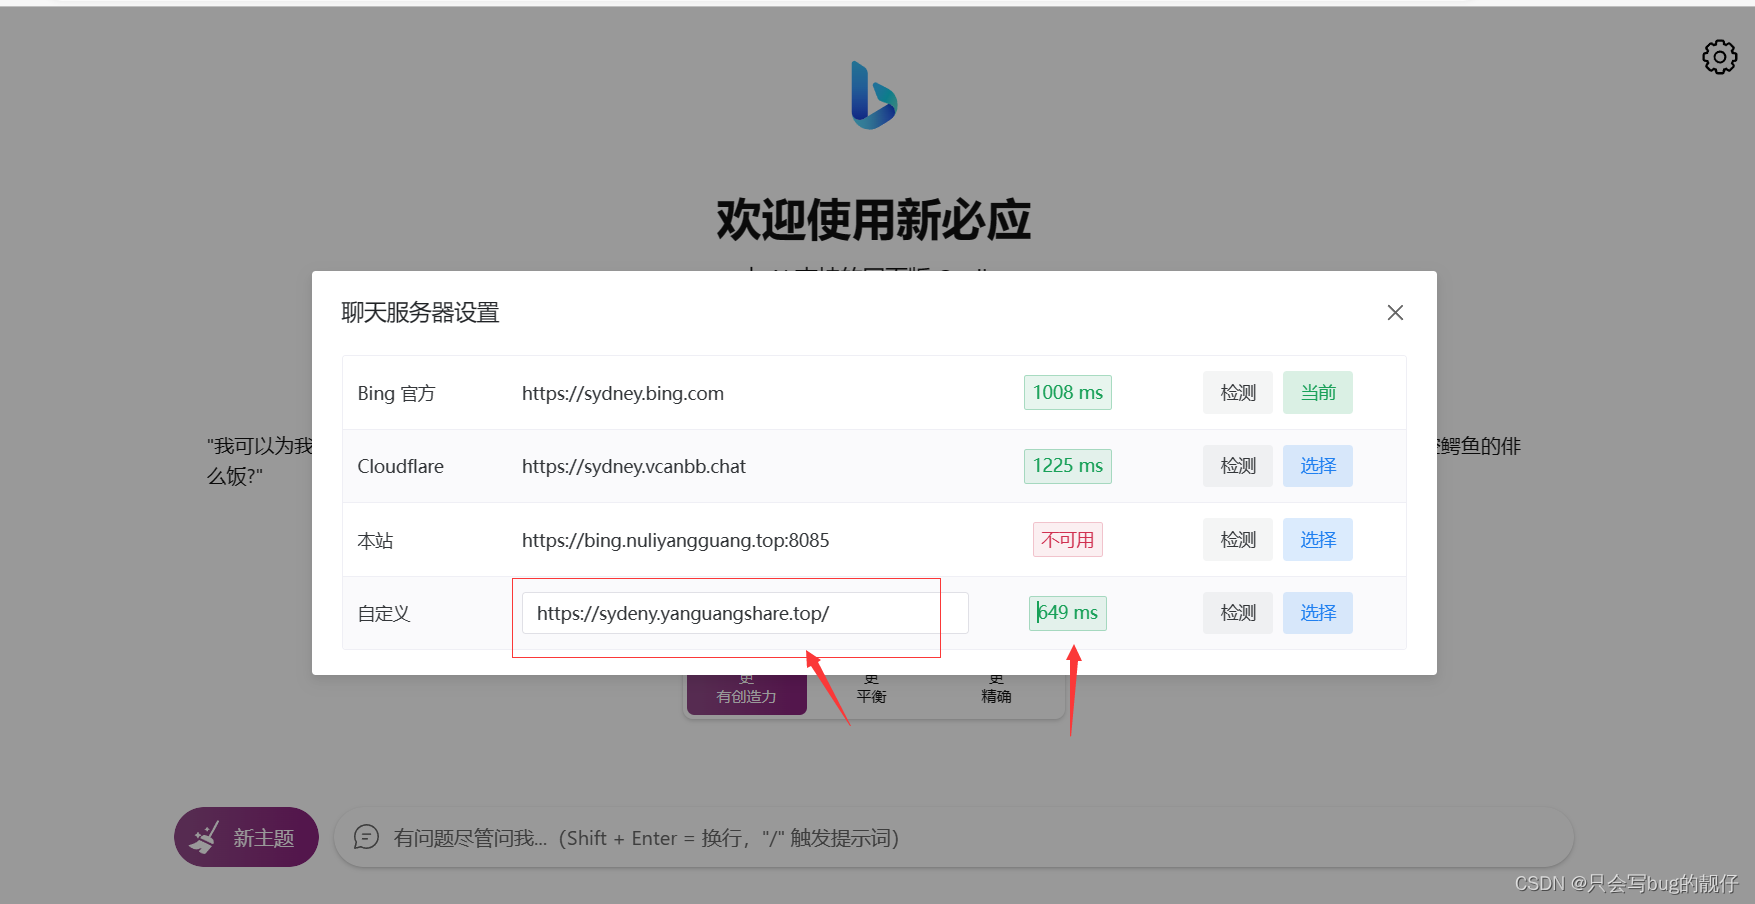Test latency for Bing official server
Screen dimensions: 1755x904
(x=1238, y=393)
